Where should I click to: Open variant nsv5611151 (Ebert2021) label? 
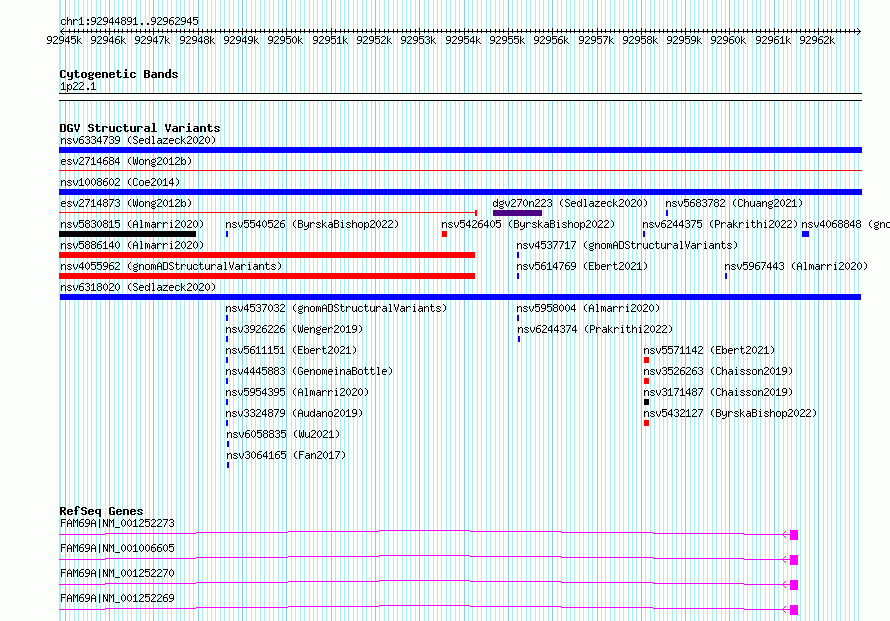tap(291, 350)
